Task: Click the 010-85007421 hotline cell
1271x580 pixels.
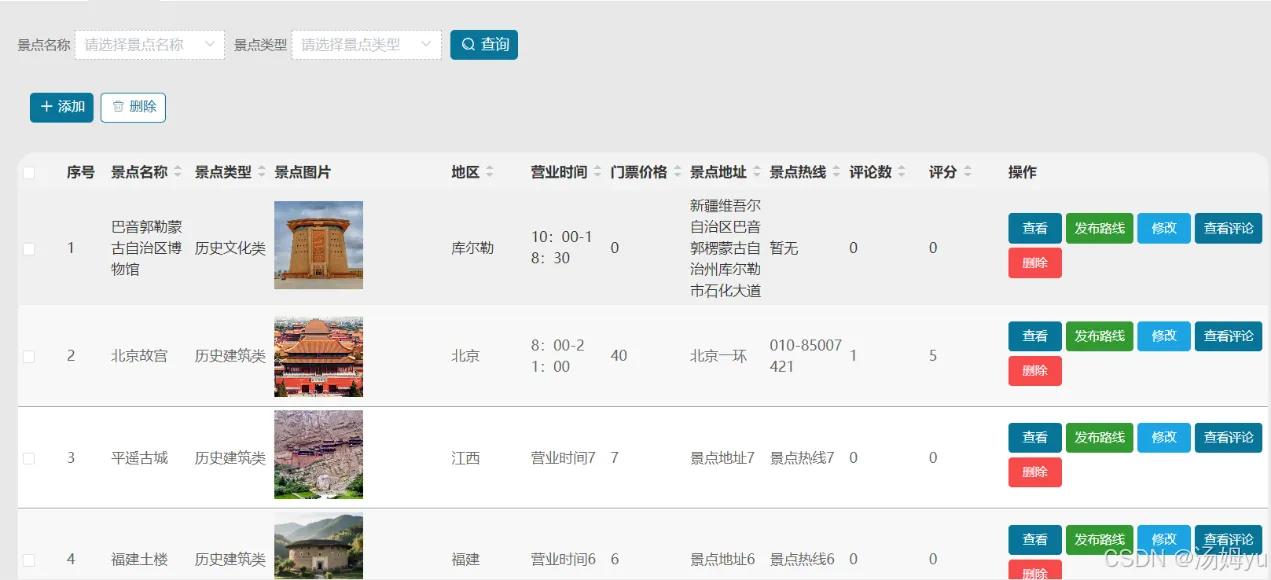Action: tap(806, 356)
